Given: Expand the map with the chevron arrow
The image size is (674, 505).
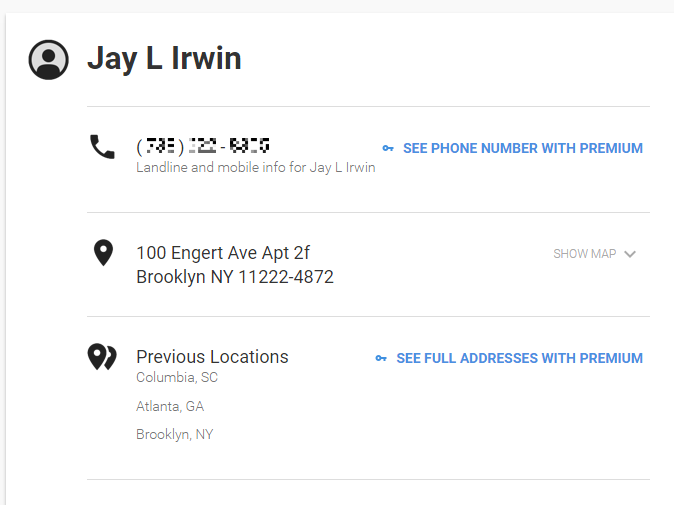Looking at the screenshot, I should (630, 254).
